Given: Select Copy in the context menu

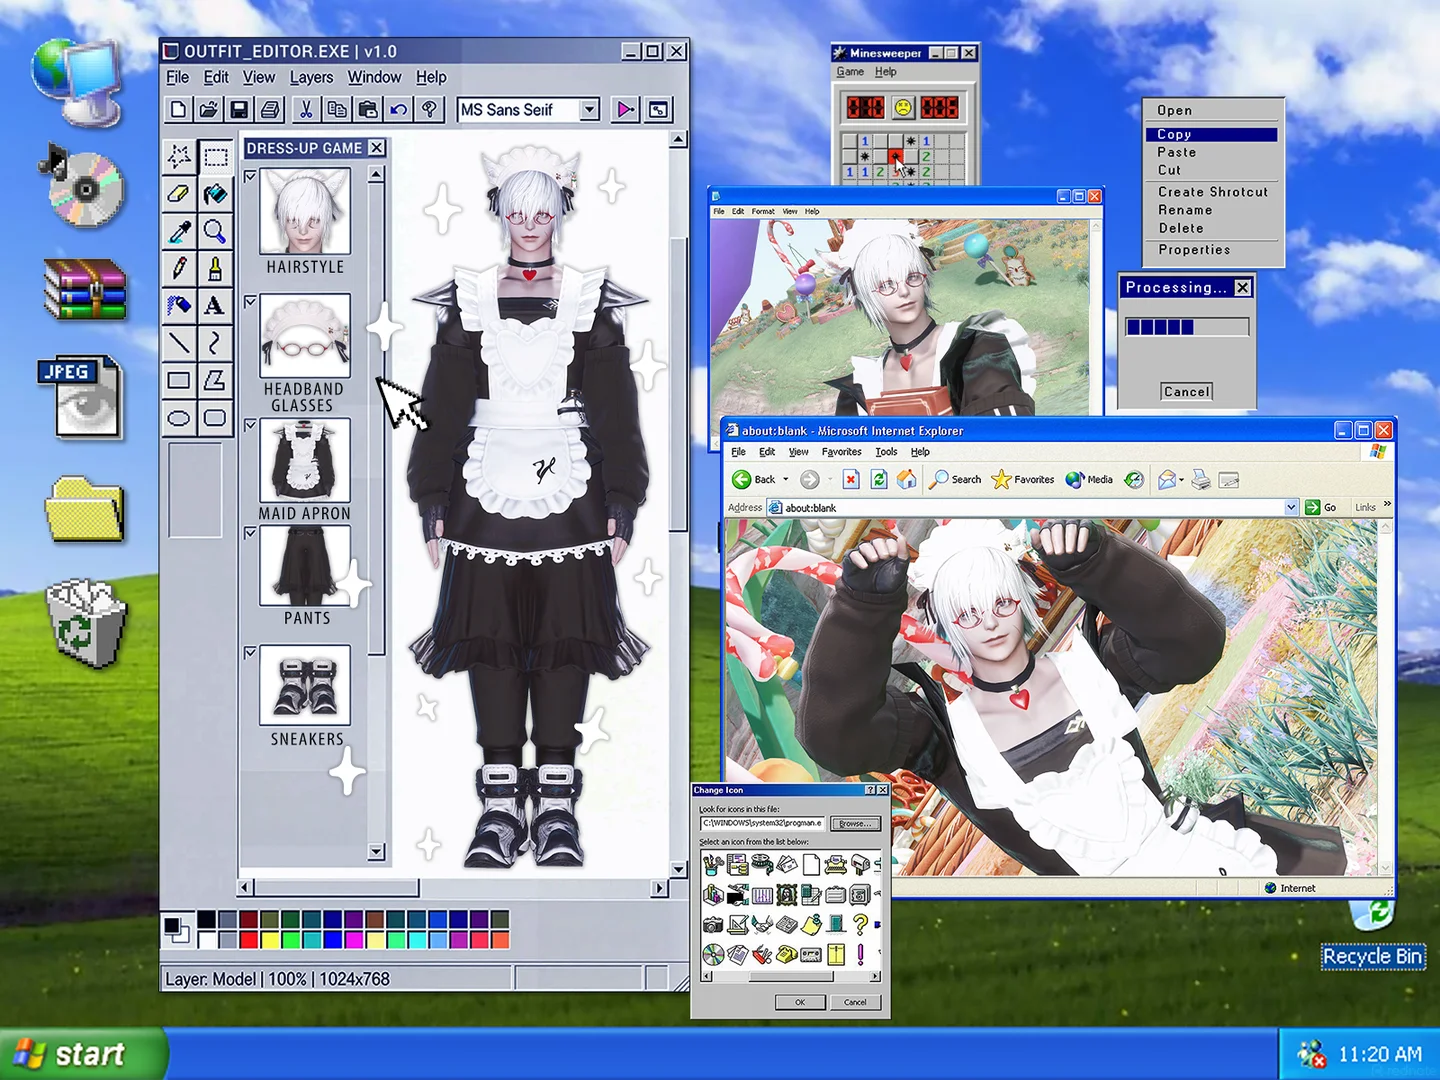Looking at the screenshot, I should (1212, 134).
